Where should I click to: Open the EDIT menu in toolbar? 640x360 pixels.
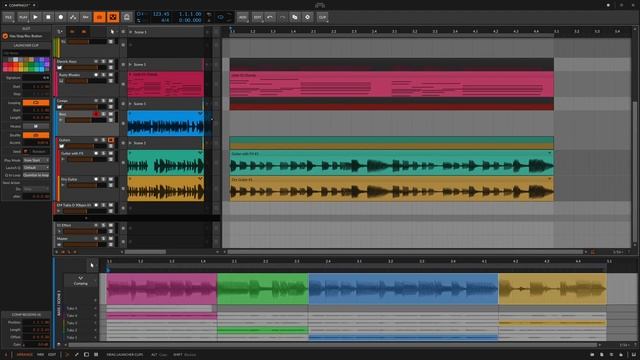[257, 17]
